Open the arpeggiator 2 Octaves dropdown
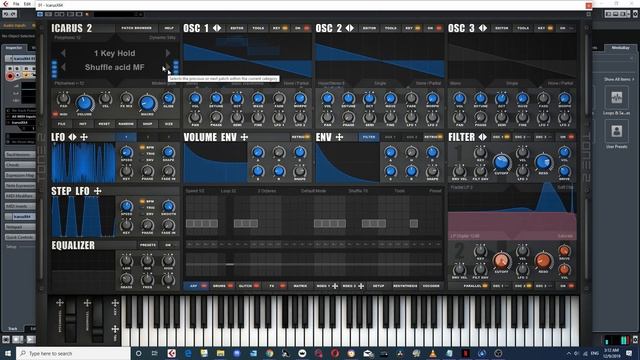Screen dimensions: 640x360 pos(267,191)
